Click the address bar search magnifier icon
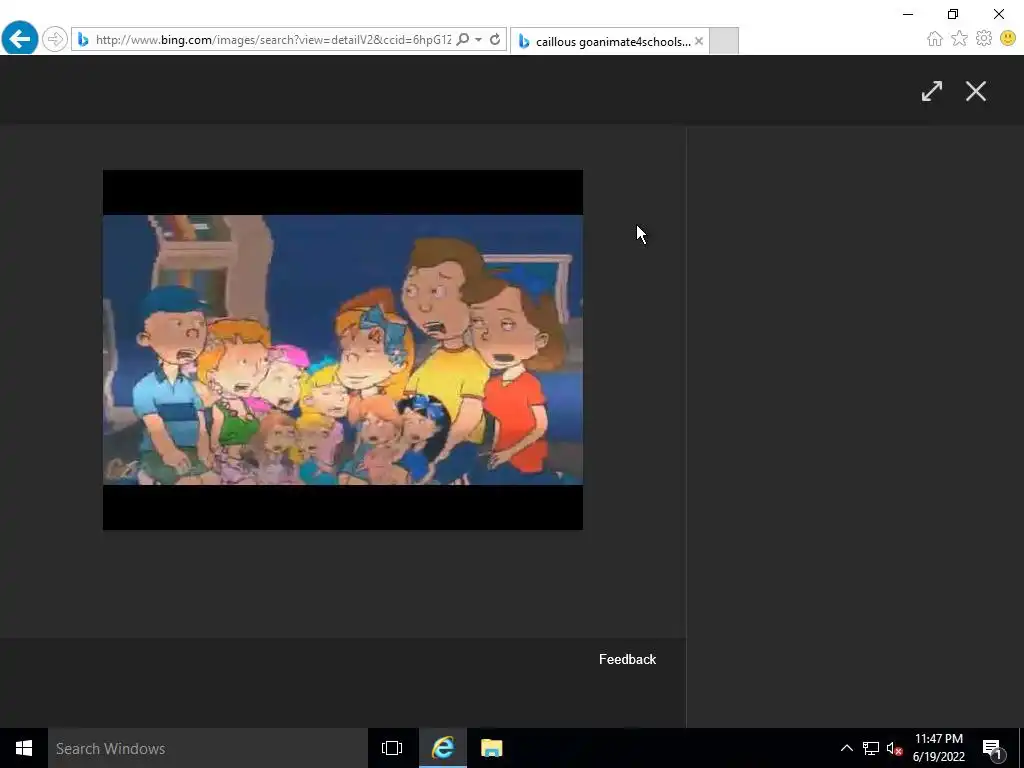The image size is (1024, 768). [462, 40]
